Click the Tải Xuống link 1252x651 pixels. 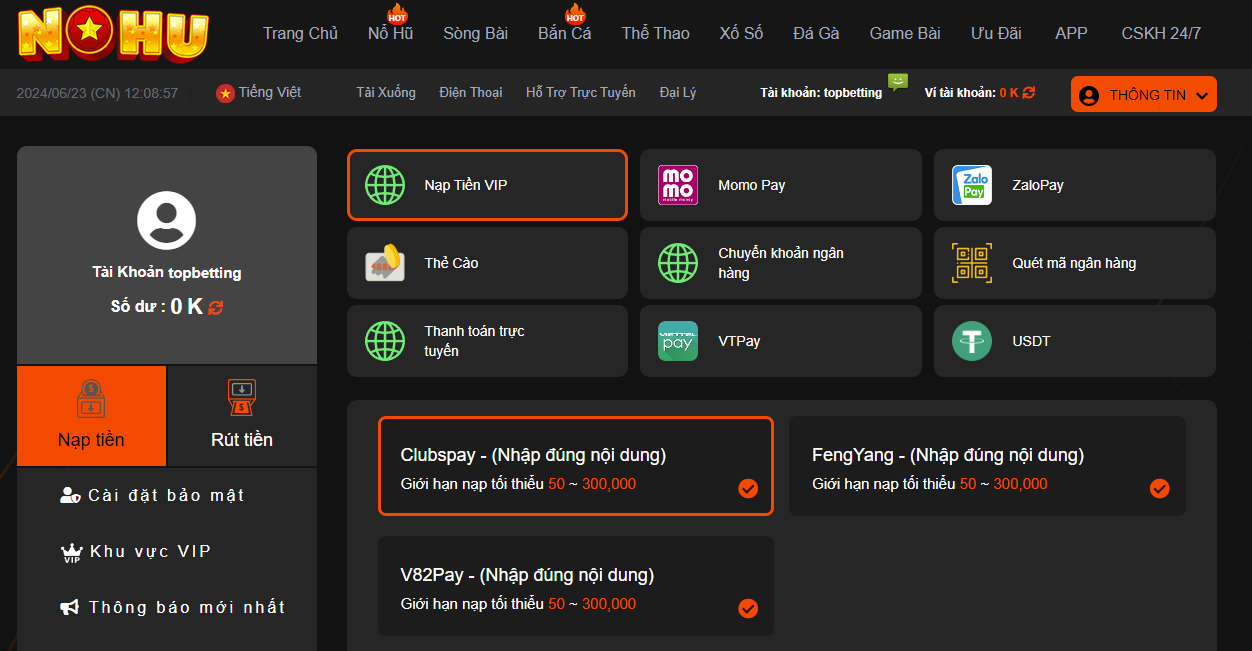point(386,93)
